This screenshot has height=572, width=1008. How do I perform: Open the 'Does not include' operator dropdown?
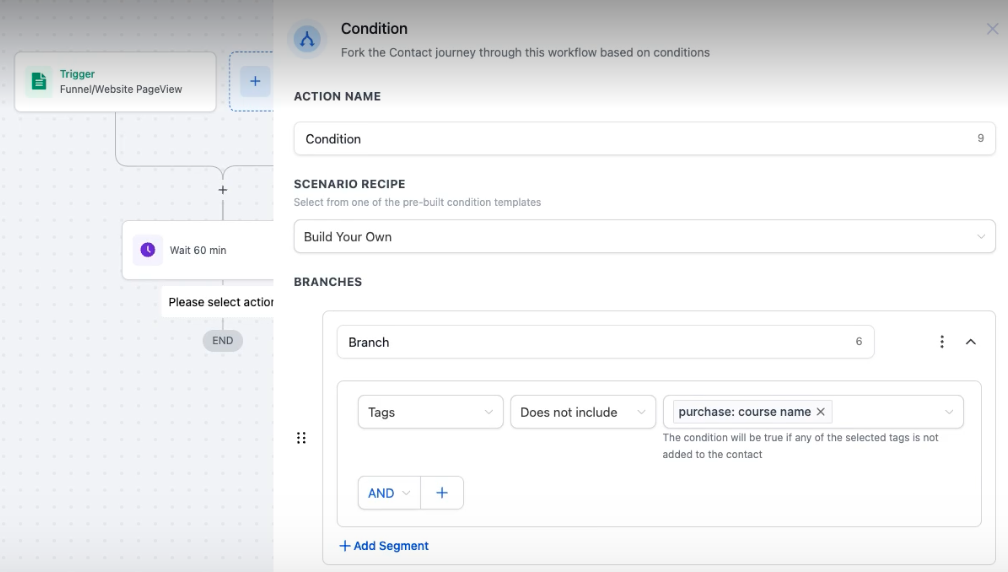582,412
